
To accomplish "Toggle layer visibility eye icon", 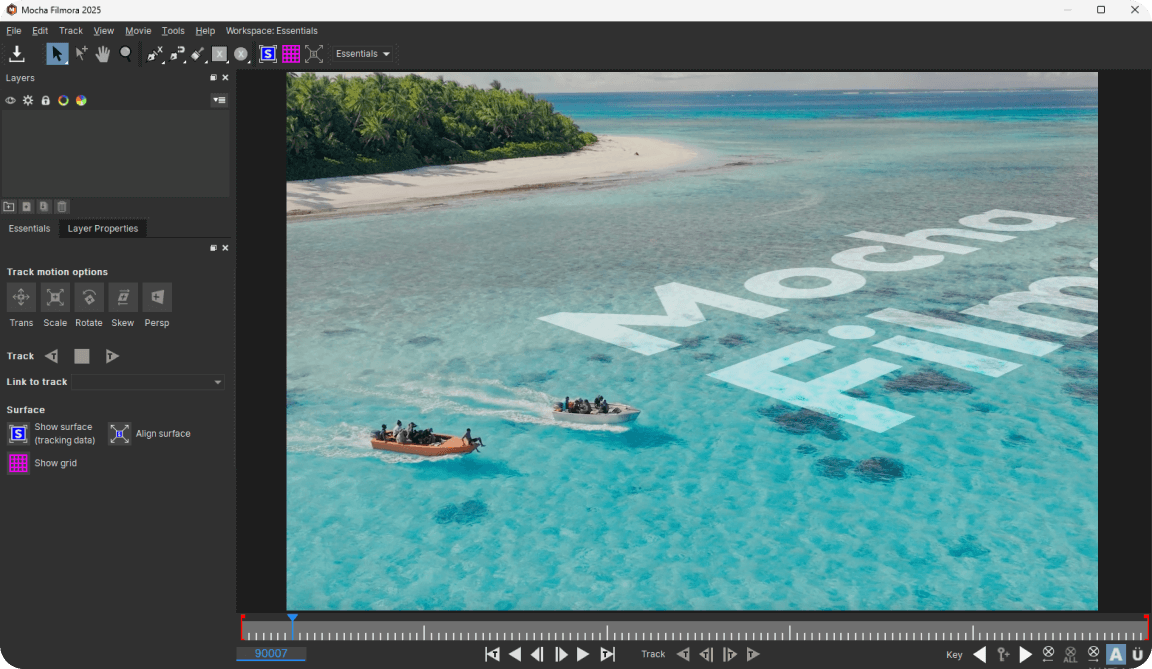I will tap(10, 101).
